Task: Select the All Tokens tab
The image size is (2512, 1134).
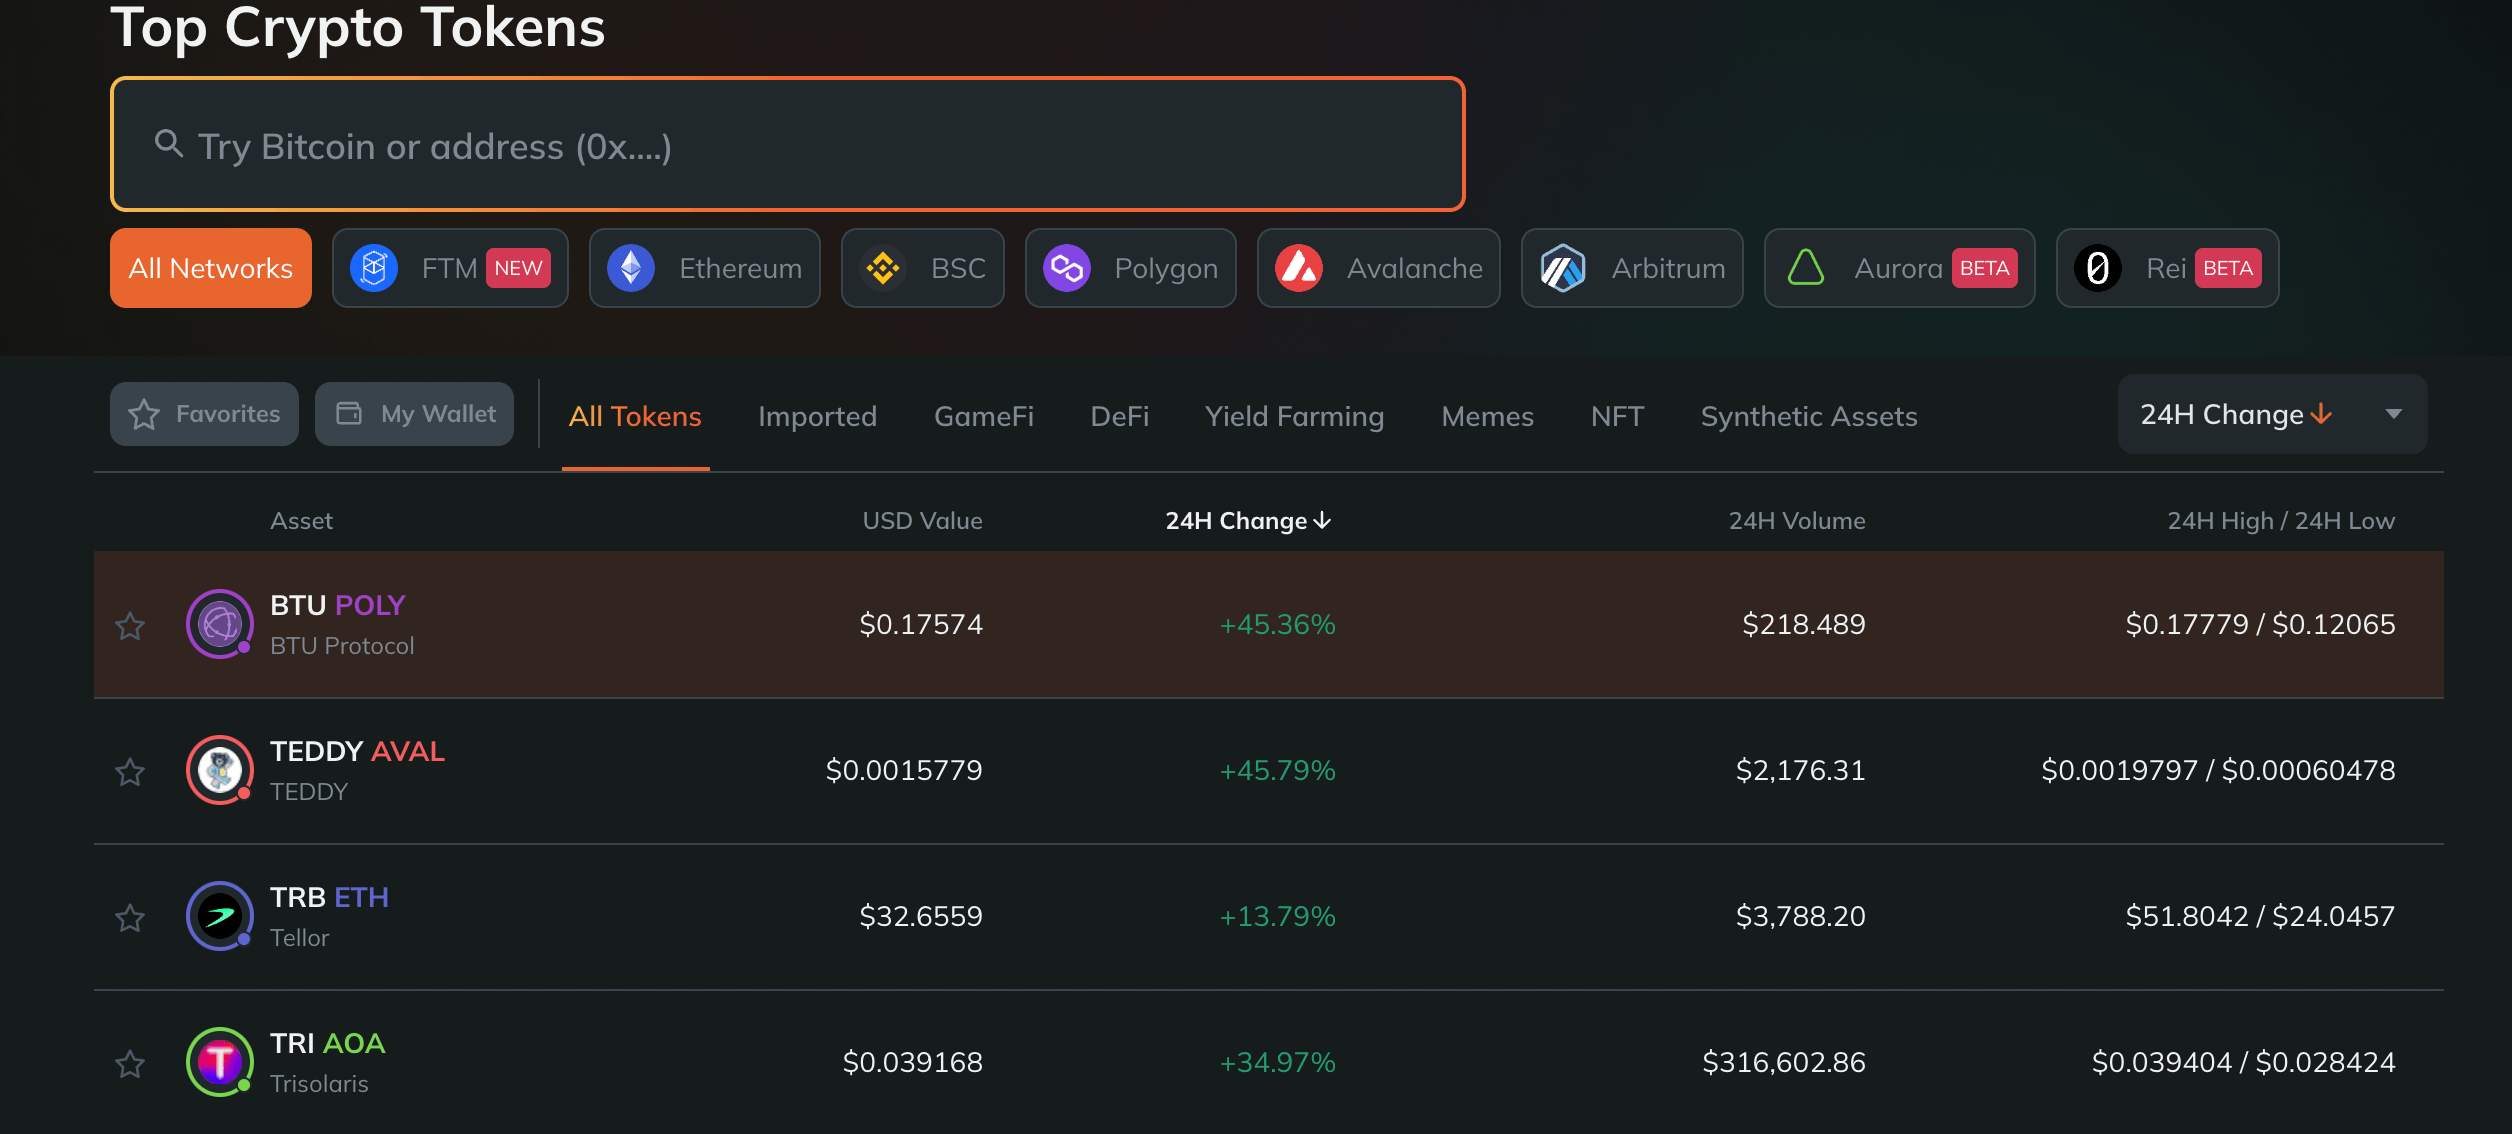Action: (x=635, y=416)
